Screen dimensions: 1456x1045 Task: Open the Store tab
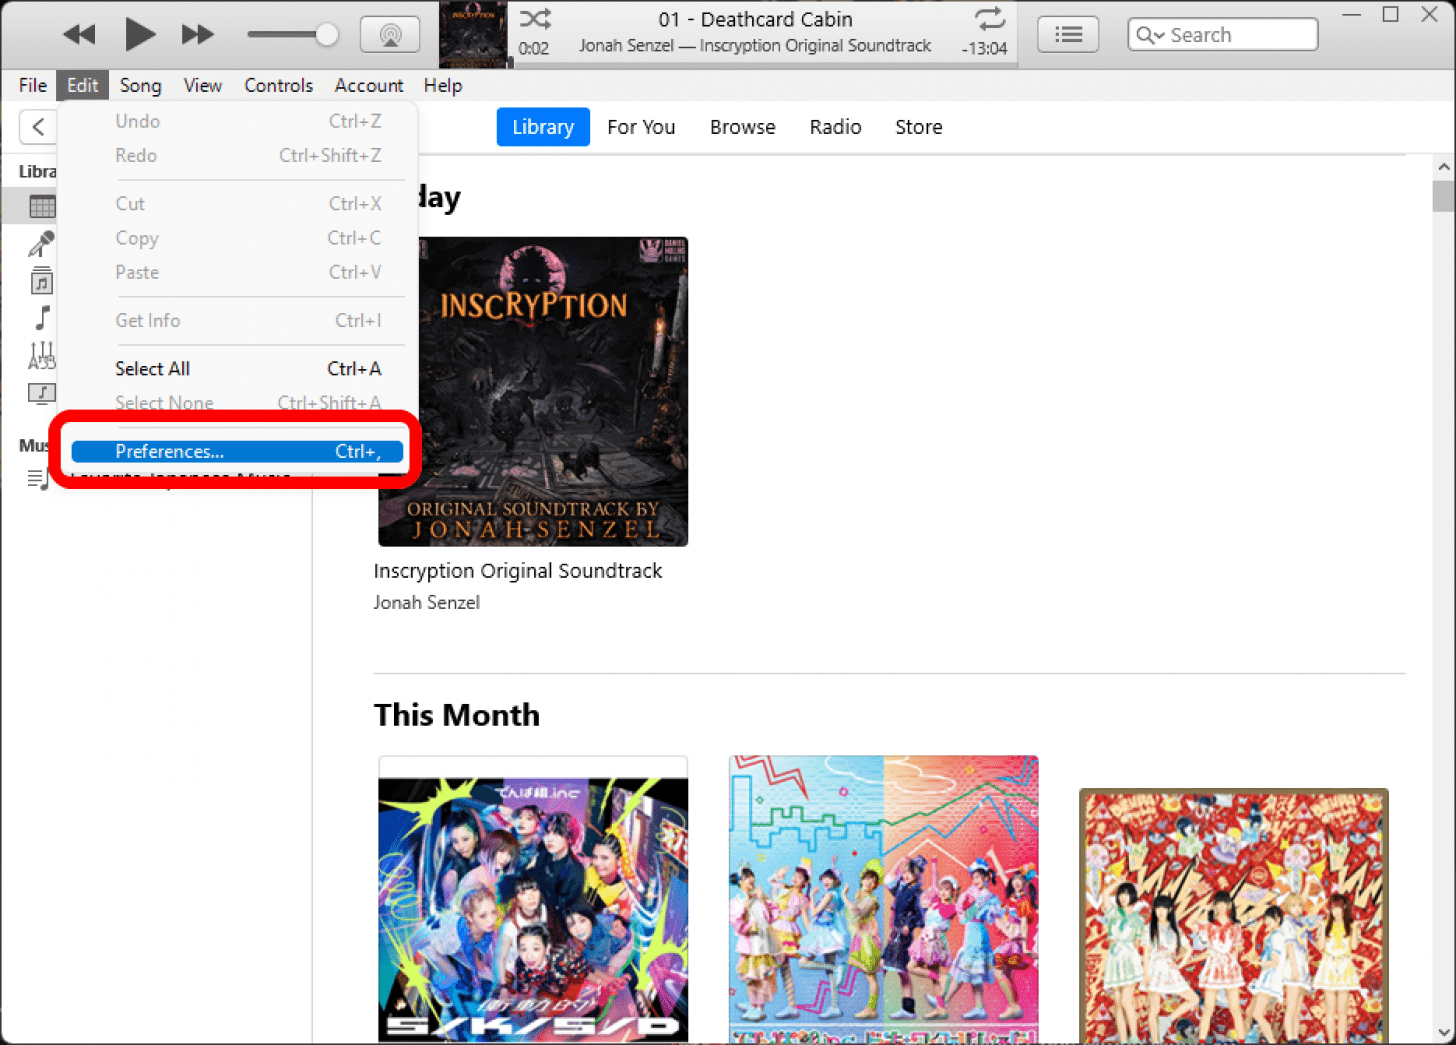click(918, 127)
